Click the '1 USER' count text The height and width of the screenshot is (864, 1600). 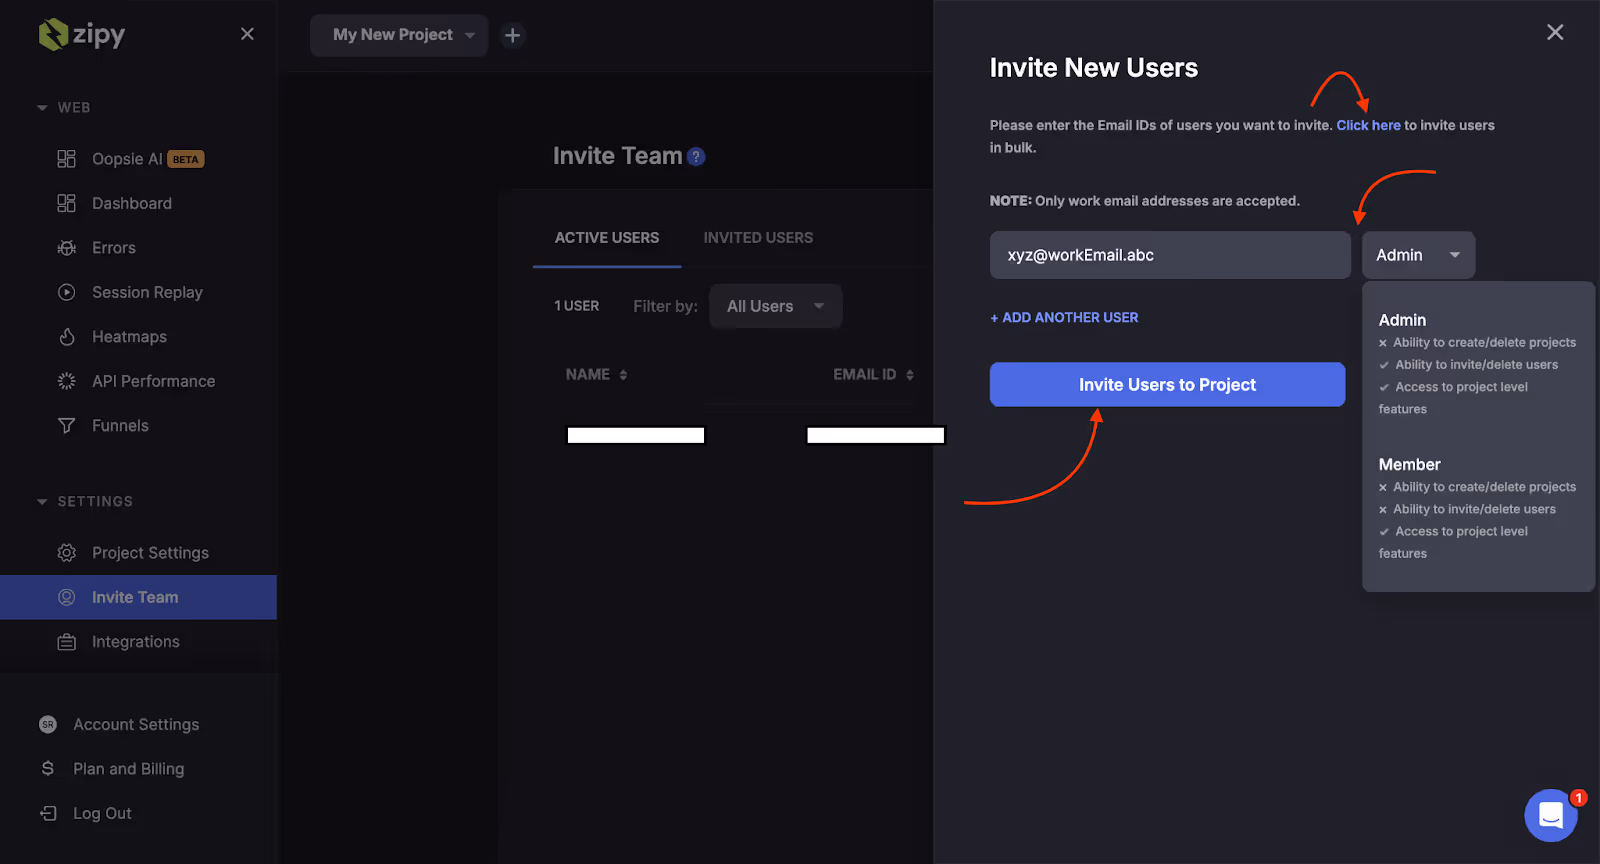click(577, 306)
